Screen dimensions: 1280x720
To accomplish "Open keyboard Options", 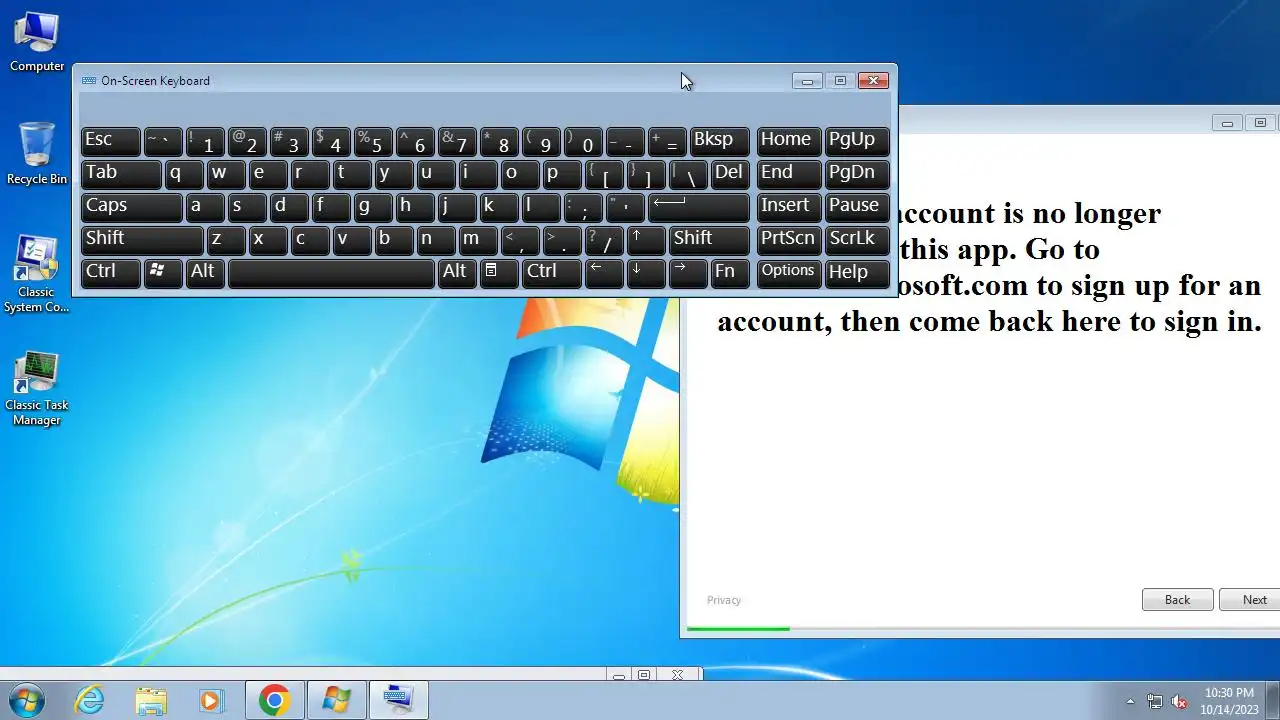I will [x=789, y=273].
